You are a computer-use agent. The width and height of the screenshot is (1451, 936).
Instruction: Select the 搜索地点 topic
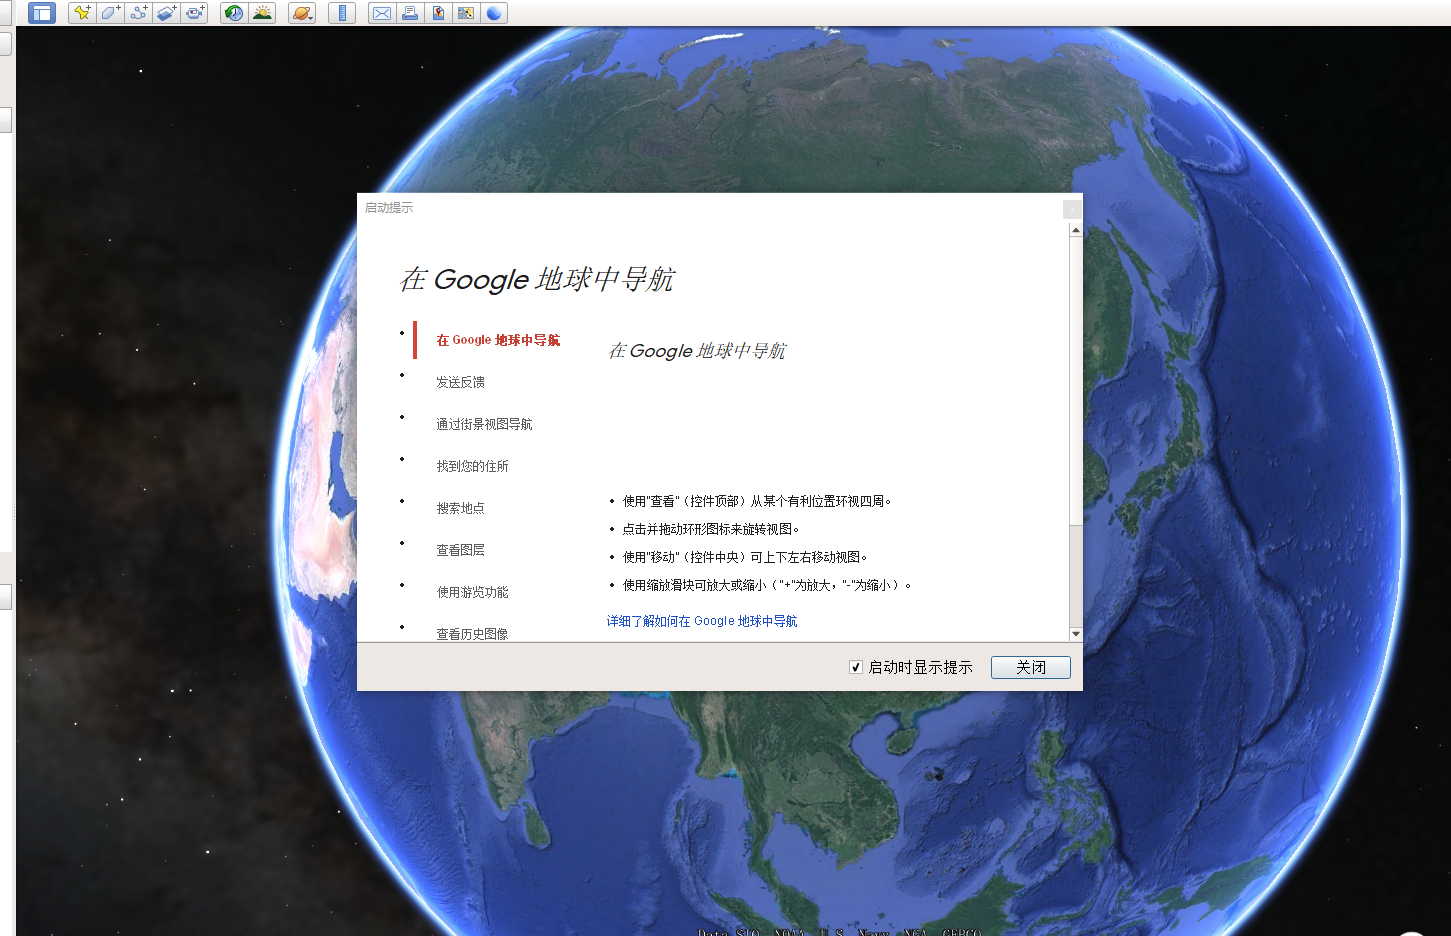[x=460, y=508]
